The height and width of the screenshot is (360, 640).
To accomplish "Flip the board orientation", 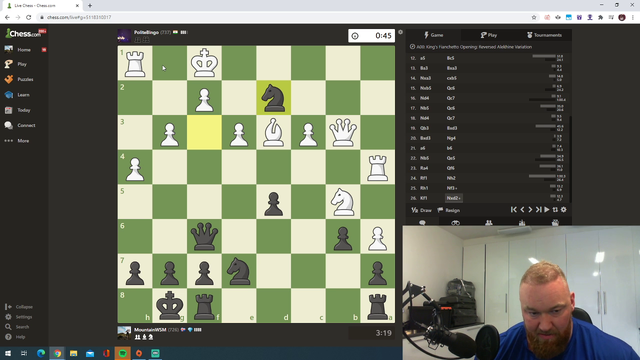I will coord(555,210).
